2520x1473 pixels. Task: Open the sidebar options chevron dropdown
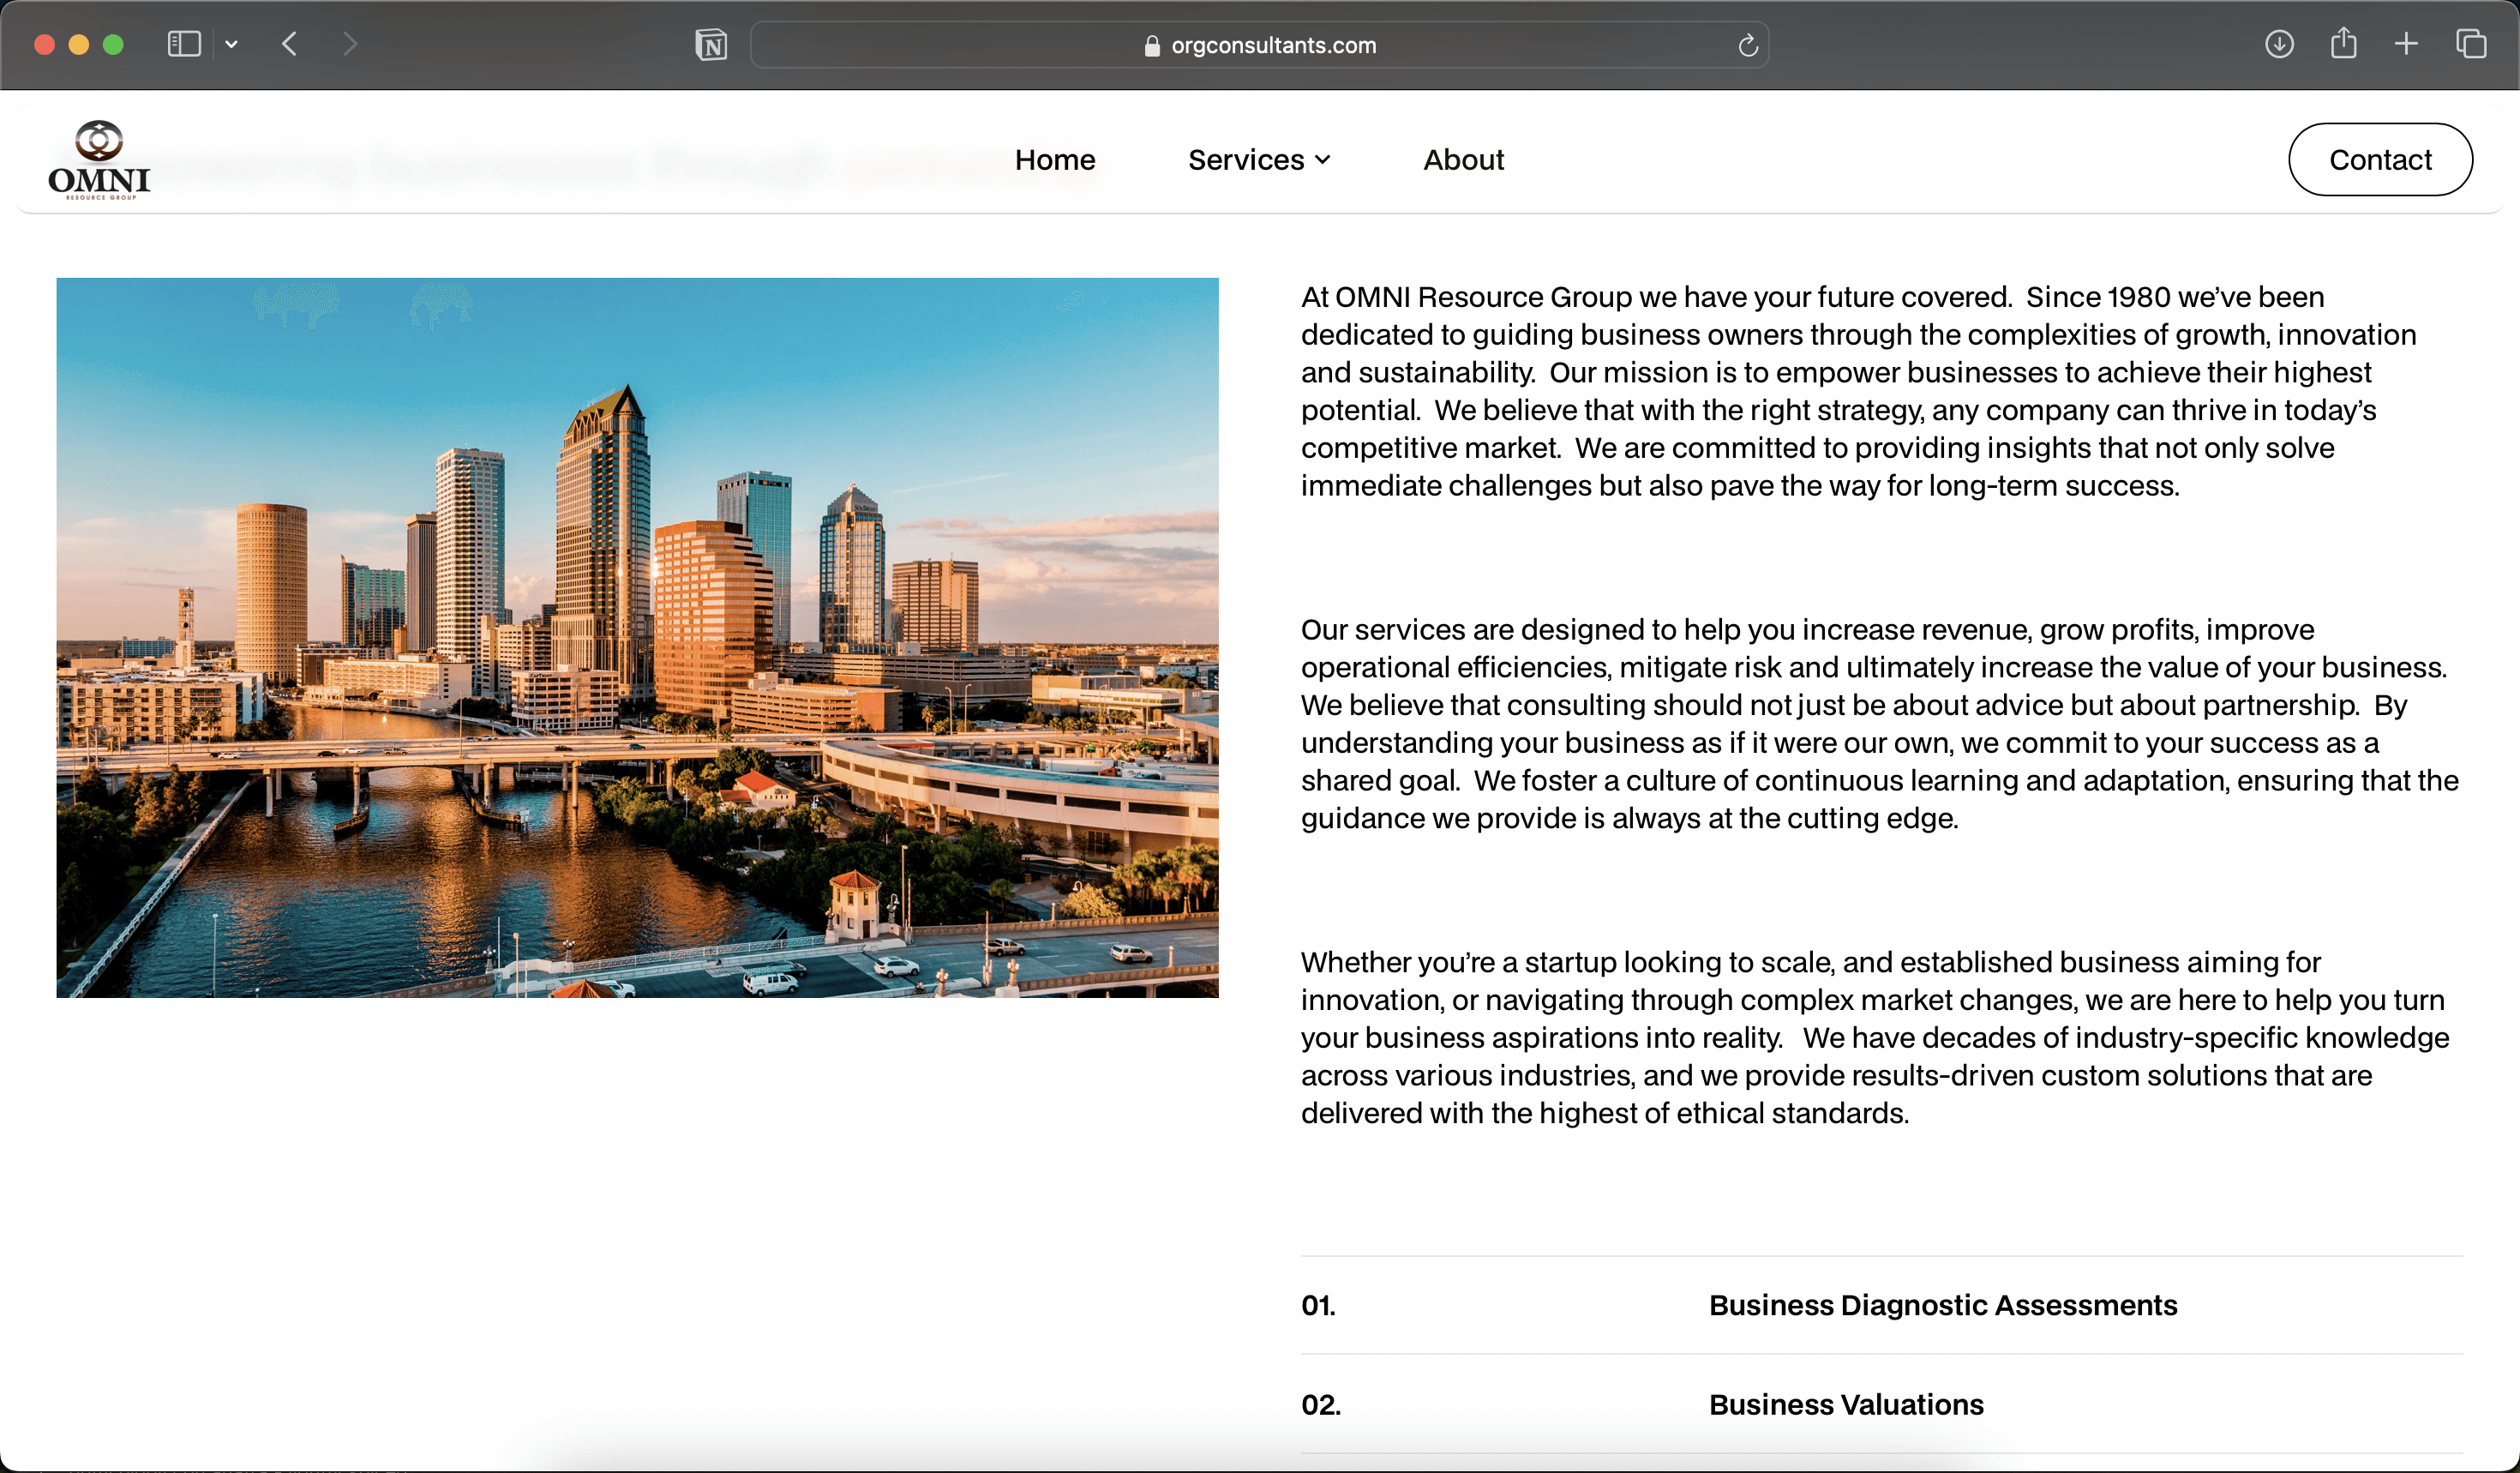pyautogui.click(x=231, y=44)
